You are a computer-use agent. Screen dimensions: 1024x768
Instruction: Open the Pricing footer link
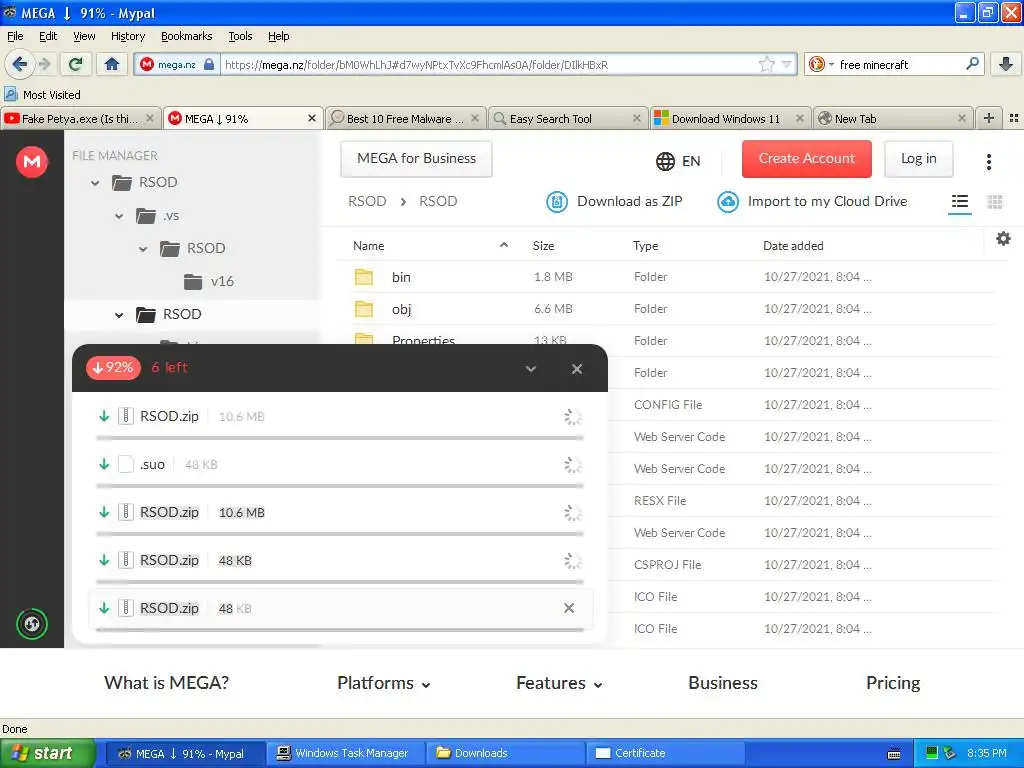point(893,683)
